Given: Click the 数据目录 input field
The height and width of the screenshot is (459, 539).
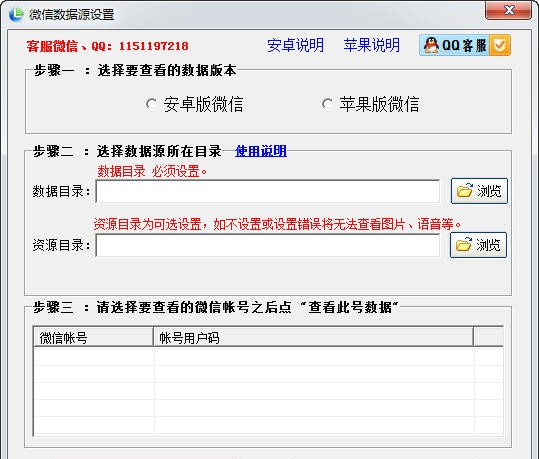Looking at the screenshot, I should pos(268,191).
